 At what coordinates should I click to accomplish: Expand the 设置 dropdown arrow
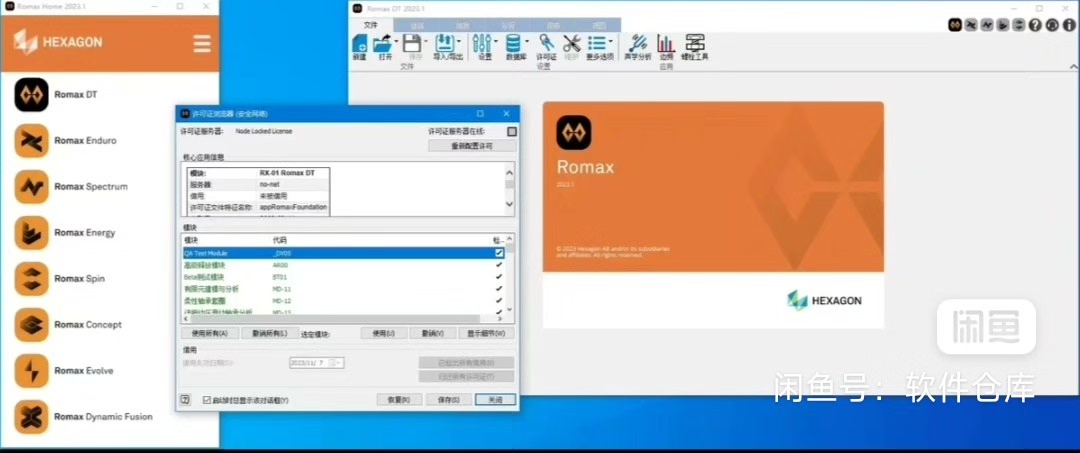click(x=496, y=42)
